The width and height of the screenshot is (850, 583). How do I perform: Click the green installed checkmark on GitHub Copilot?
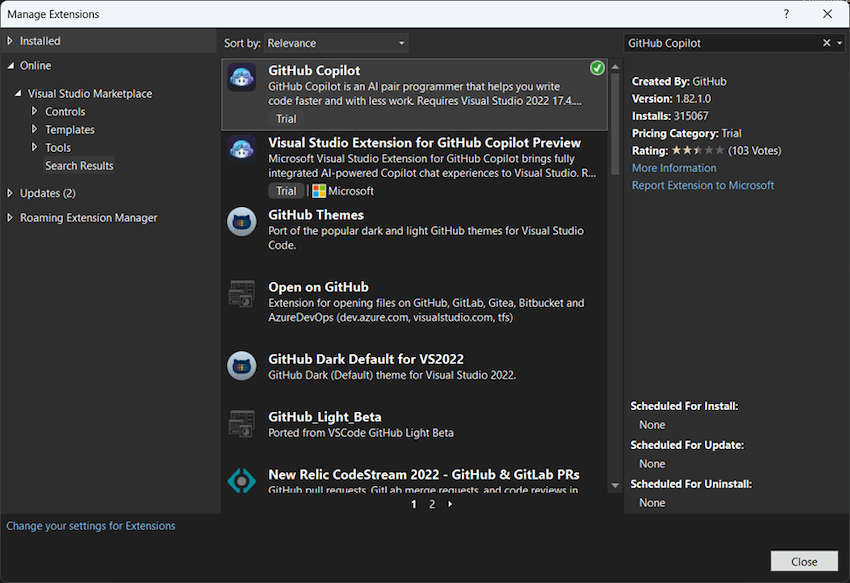[x=597, y=68]
